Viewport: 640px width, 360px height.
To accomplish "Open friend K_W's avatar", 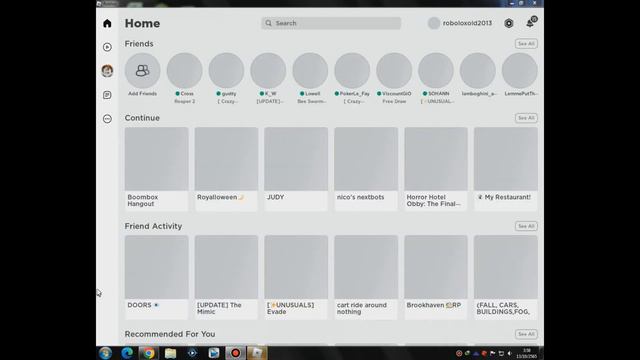I will pyautogui.click(x=268, y=71).
